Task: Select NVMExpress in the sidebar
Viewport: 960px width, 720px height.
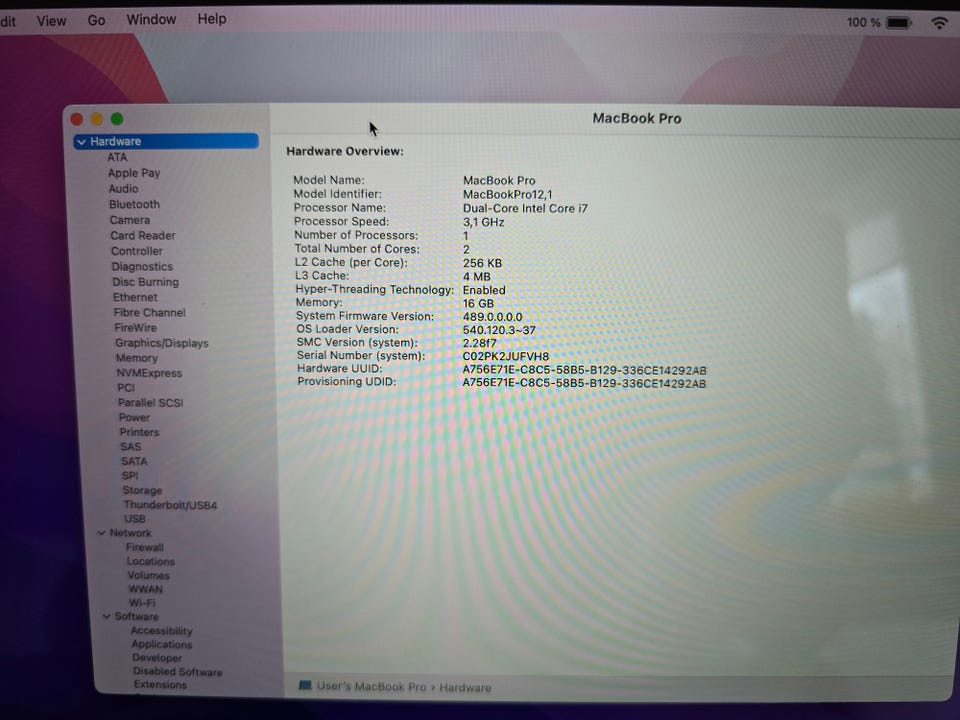Action: pos(149,373)
